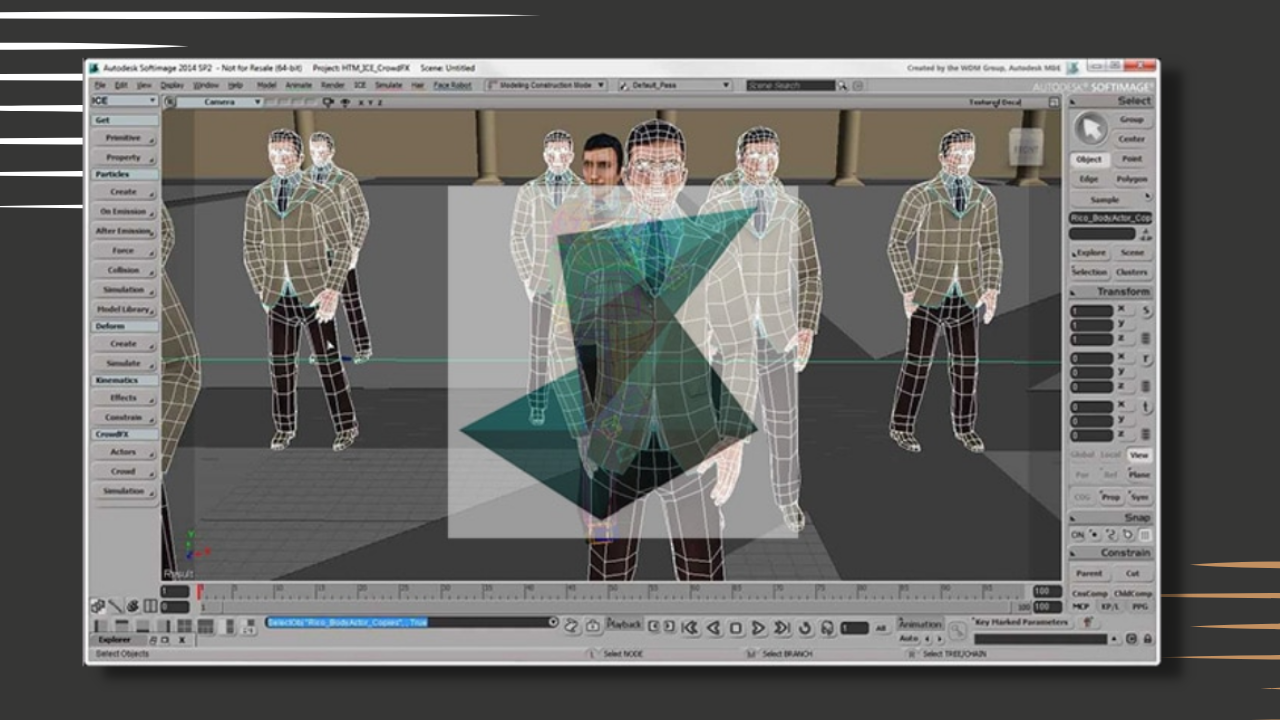Open the Explore panel on the right
The width and height of the screenshot is (1280, 720).
(x=1089, y=252)
